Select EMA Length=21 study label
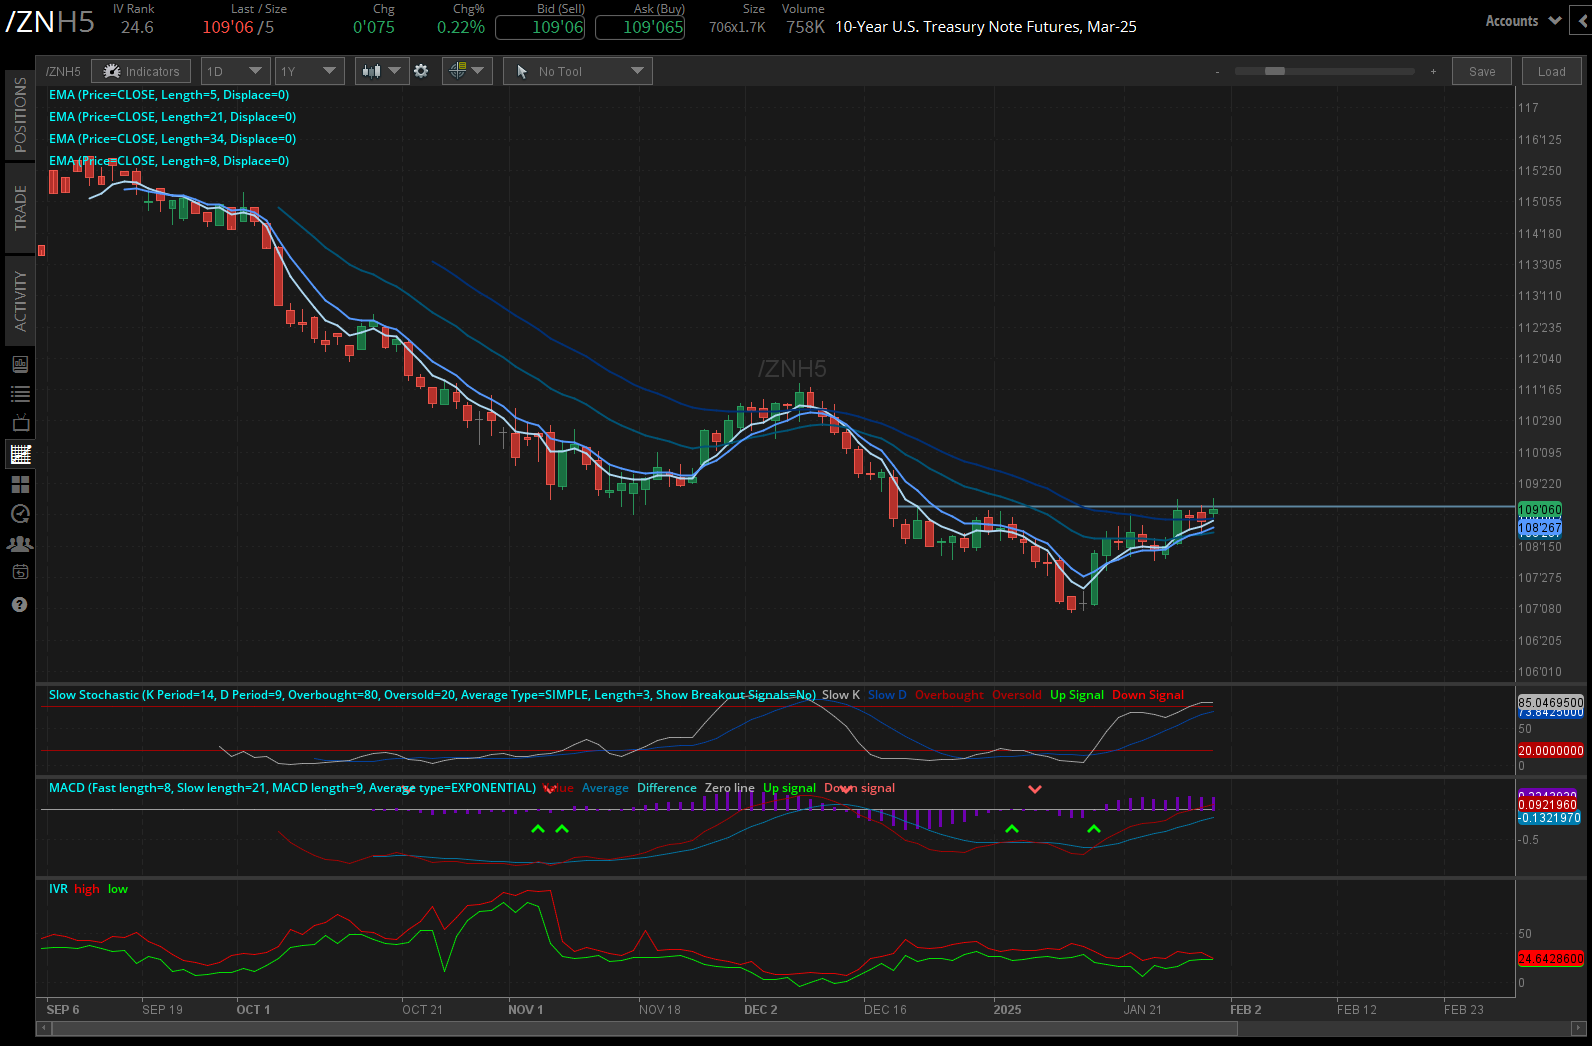The image size is (1592, 1046). tap(173, 117)
